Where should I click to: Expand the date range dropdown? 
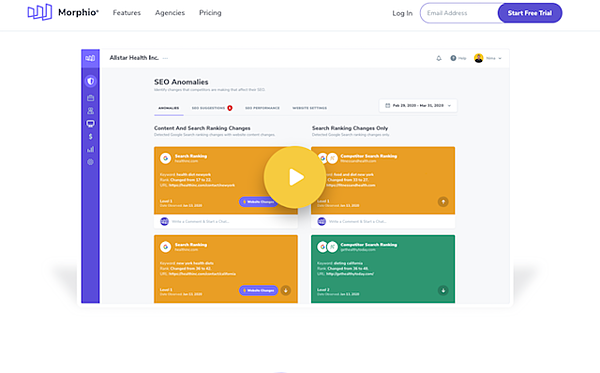point(418,106)
